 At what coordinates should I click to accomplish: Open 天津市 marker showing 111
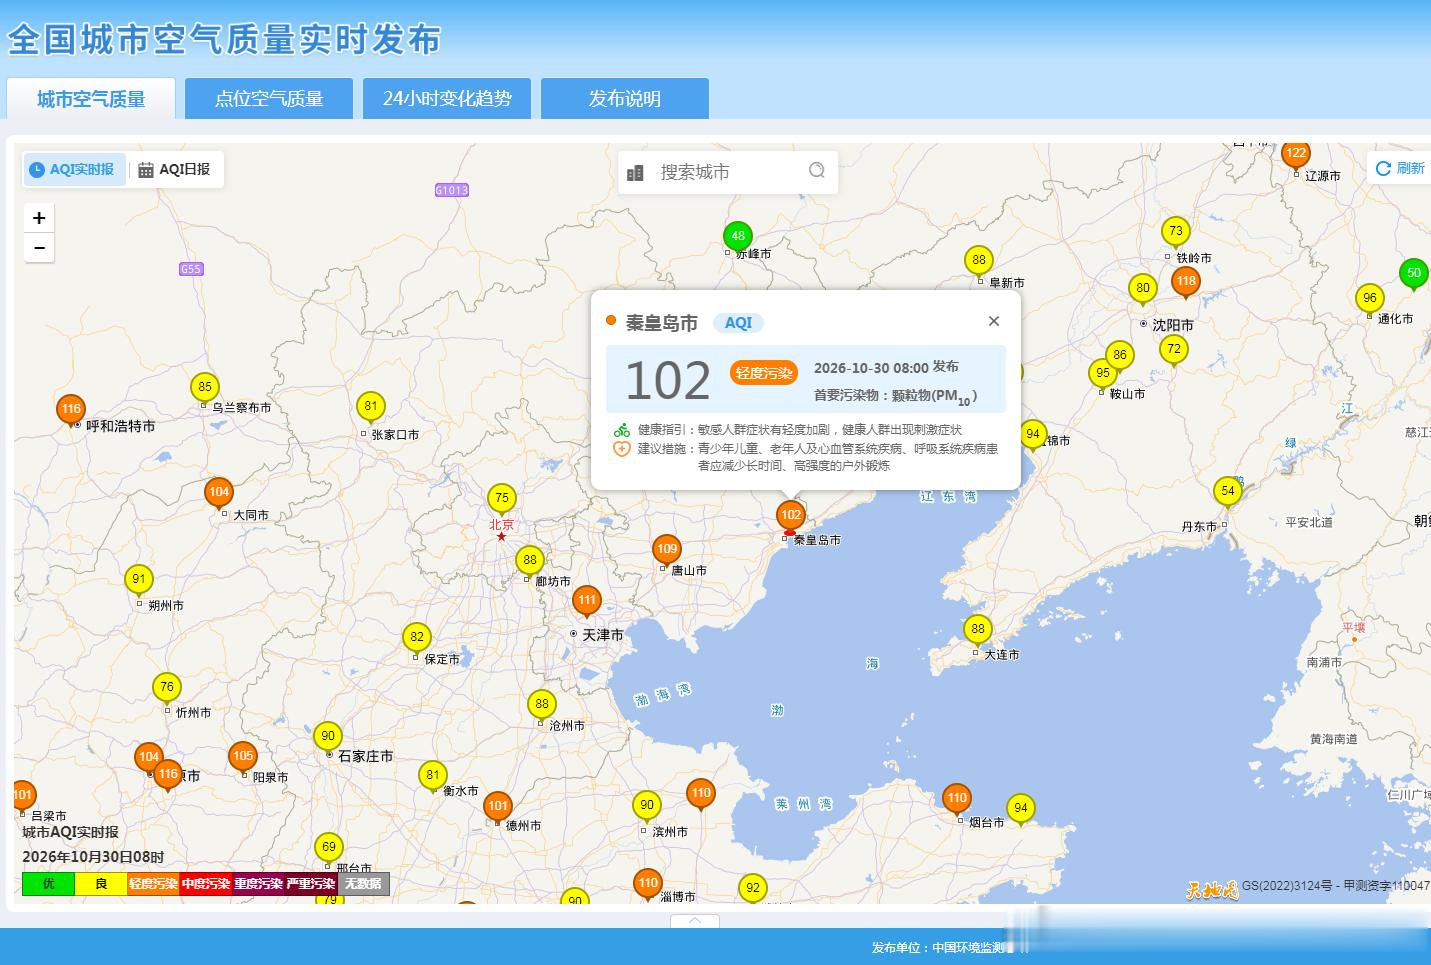(587, 601)
